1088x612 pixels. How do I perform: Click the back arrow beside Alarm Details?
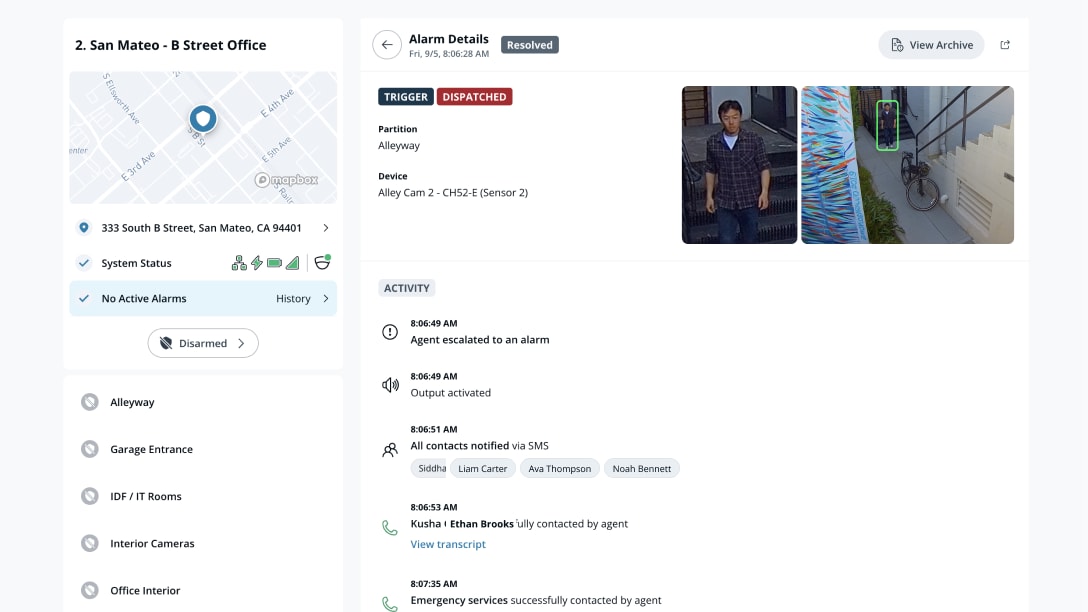[x=387, y=45]
